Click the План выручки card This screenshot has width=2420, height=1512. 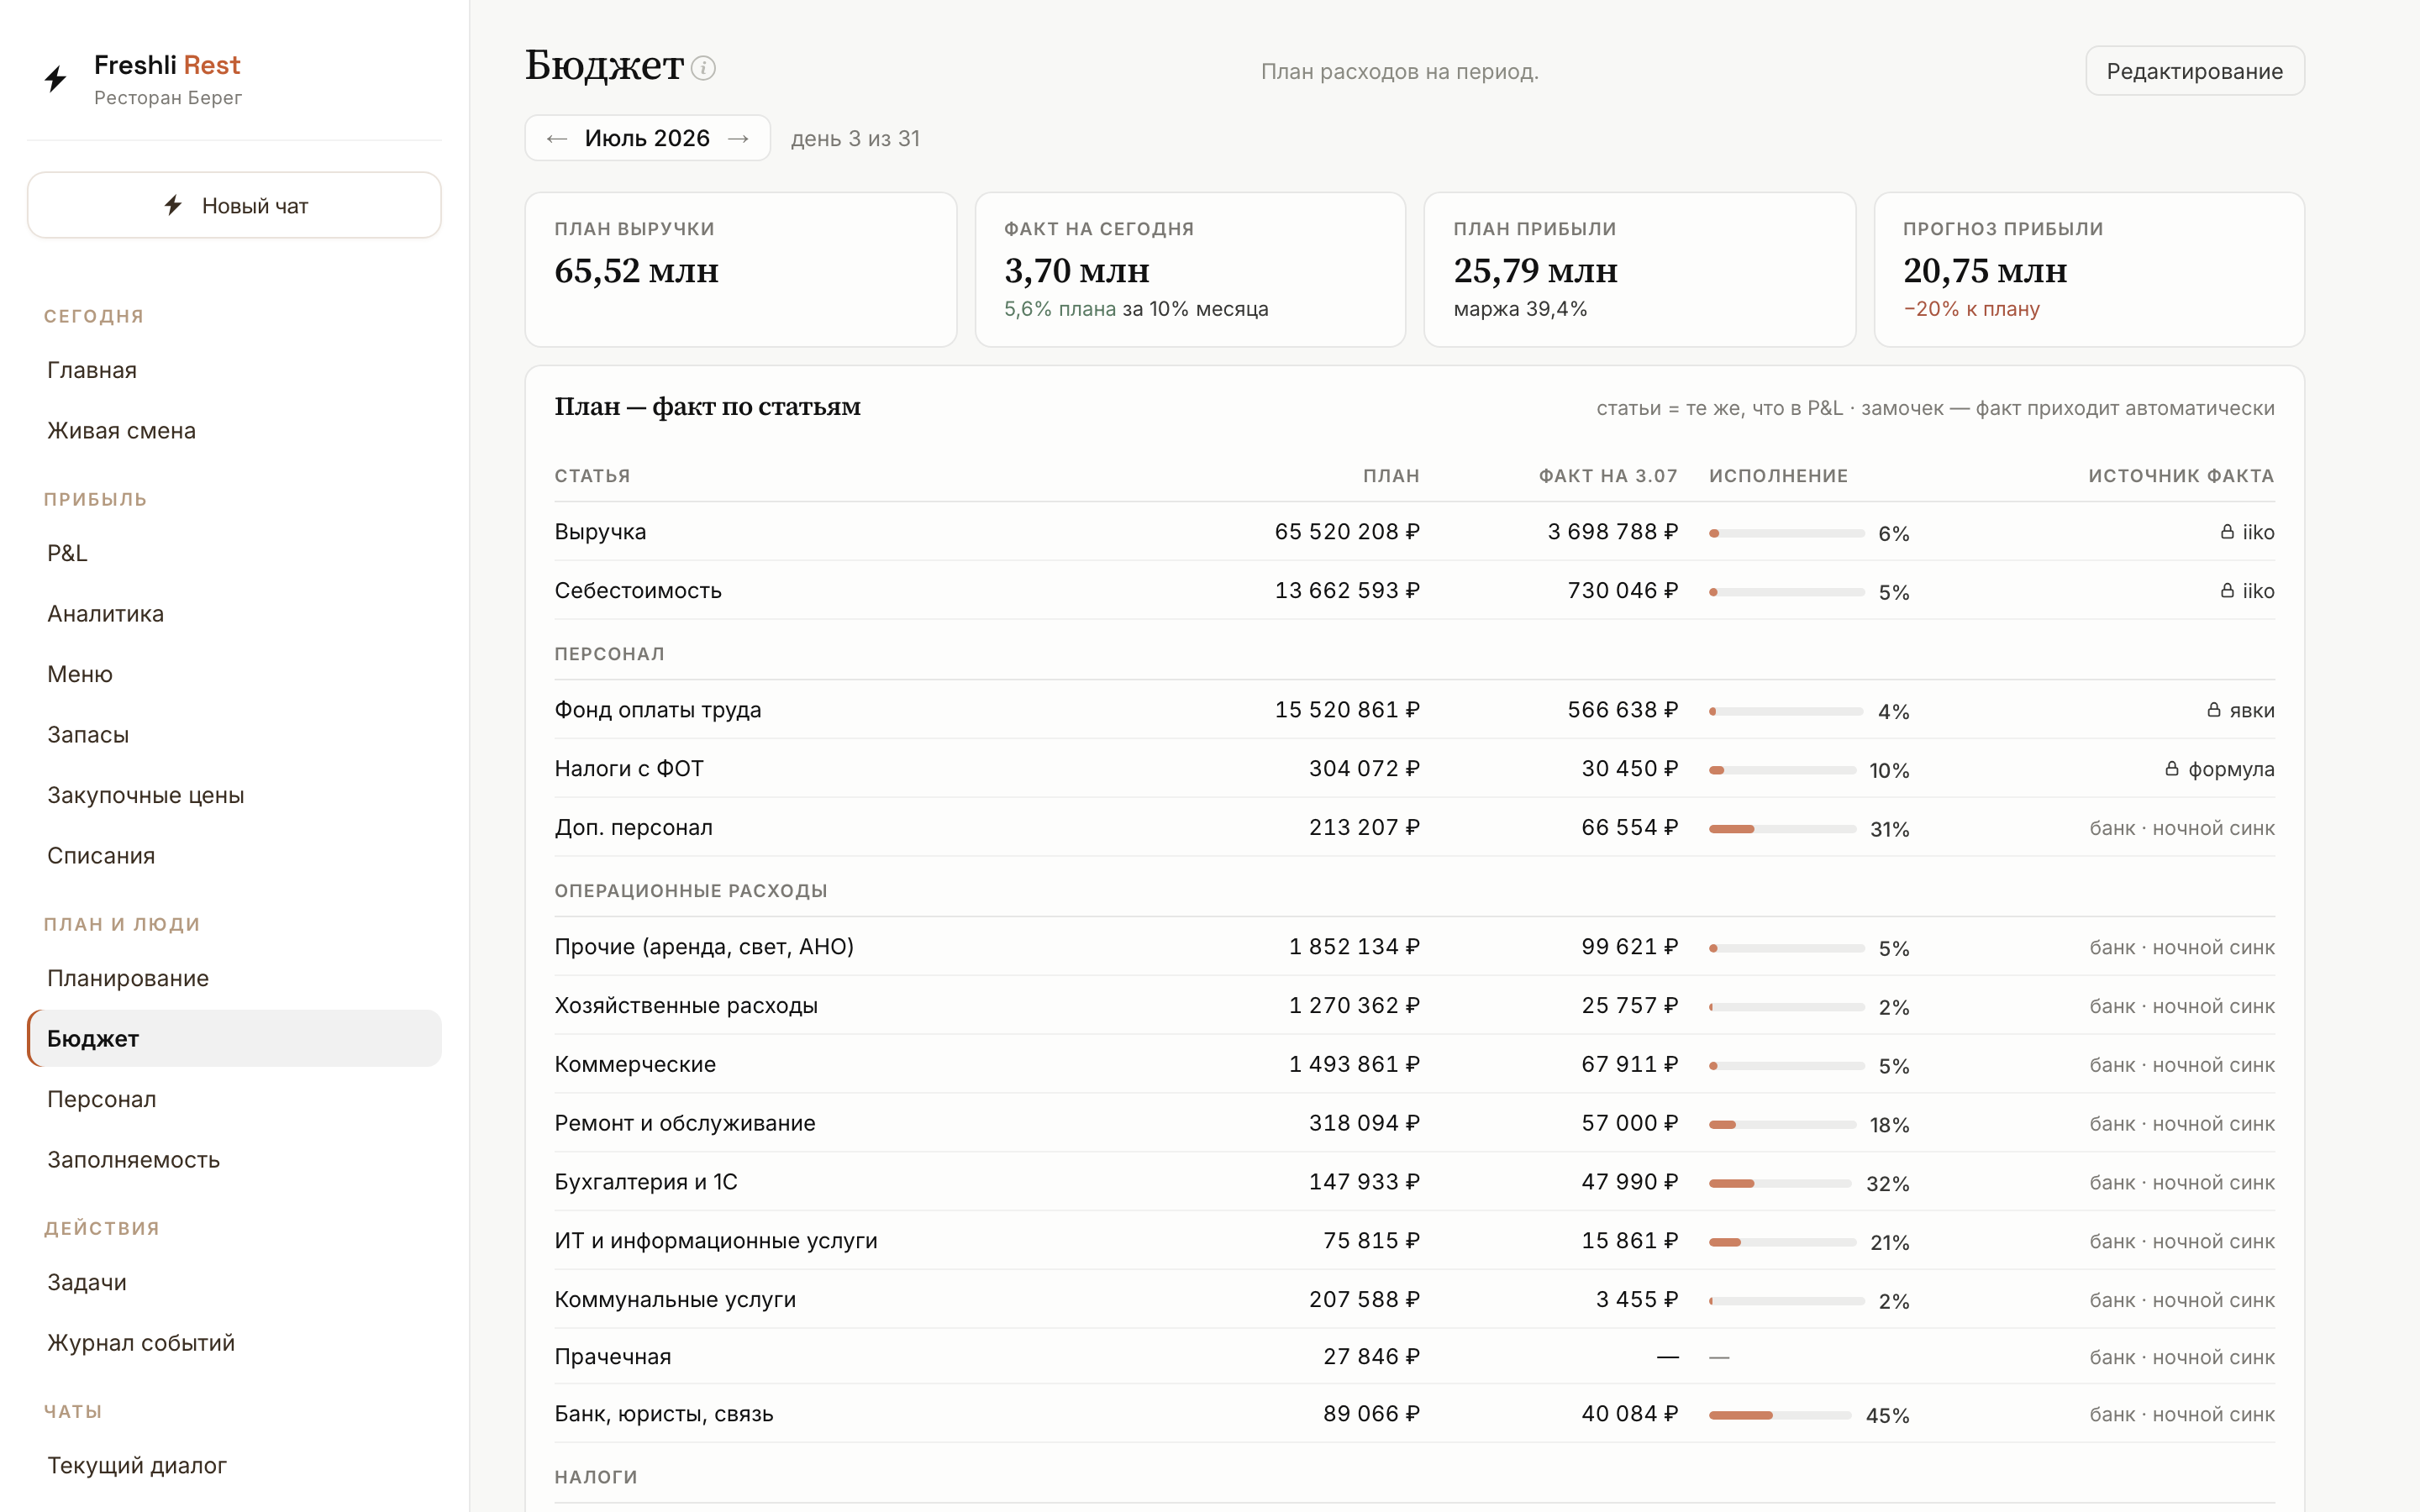click(x=740, y=270)
